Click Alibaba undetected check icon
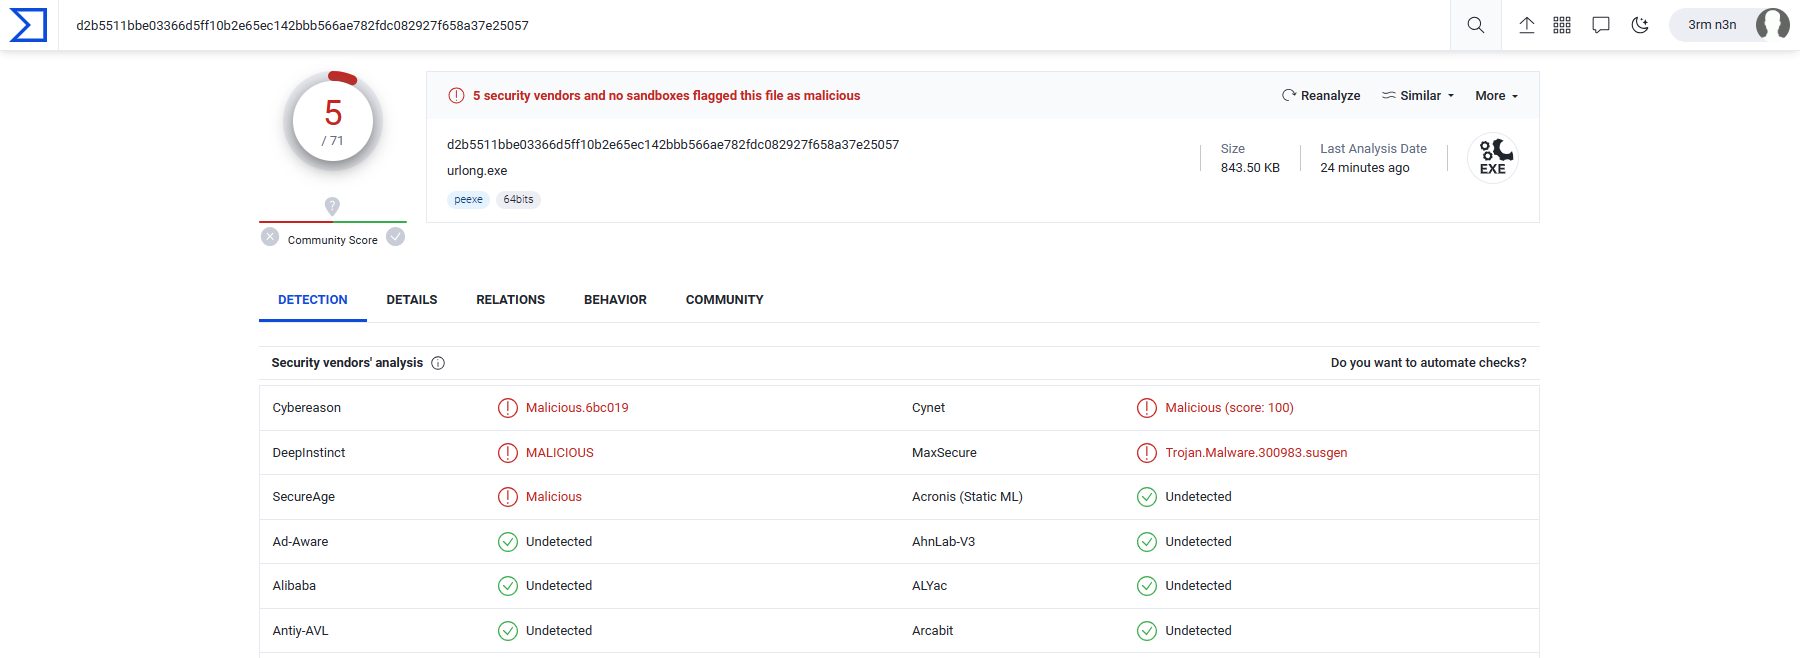Viewport: 1800px width, 658px height. (508, 586)
